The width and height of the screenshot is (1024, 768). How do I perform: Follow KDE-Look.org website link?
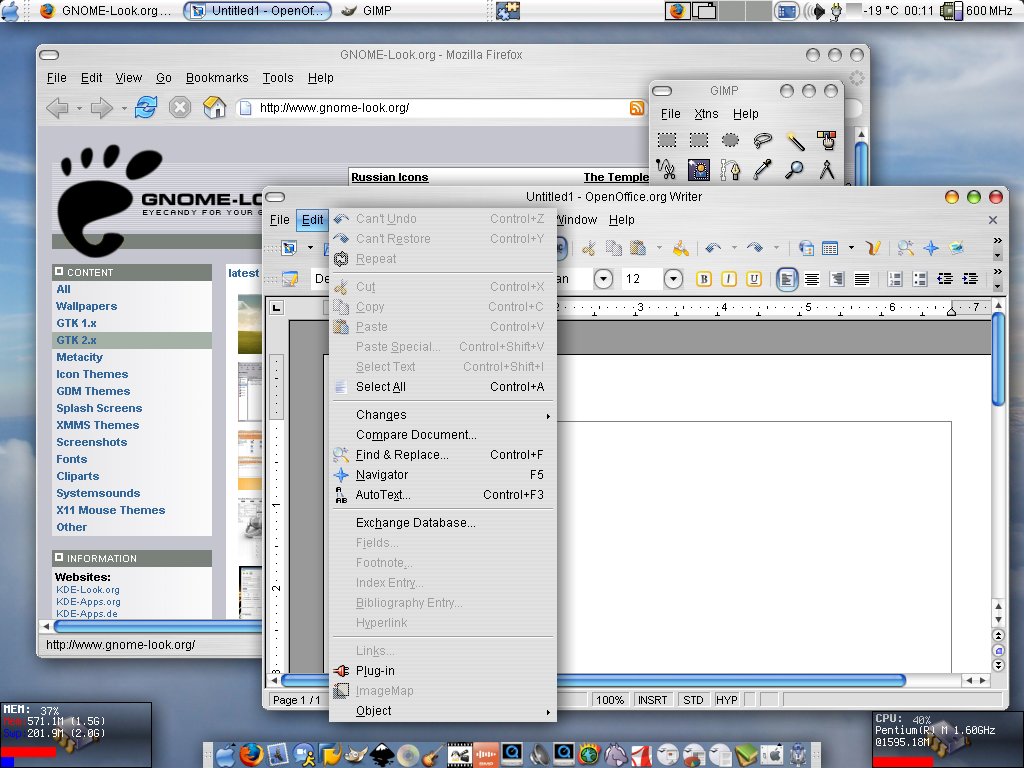point(88,590)
